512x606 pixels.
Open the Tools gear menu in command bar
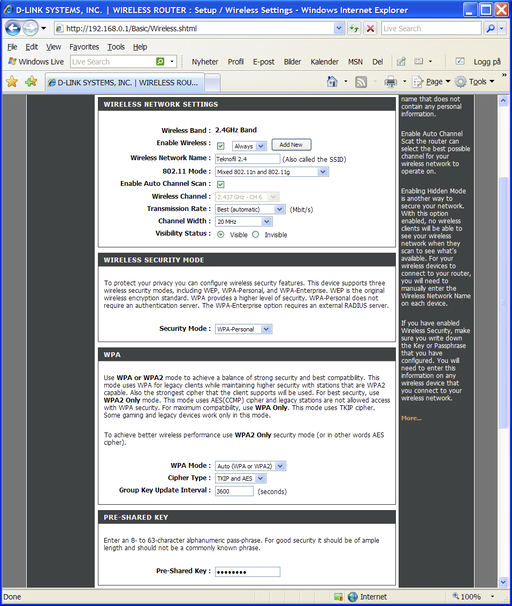(475, 82)
